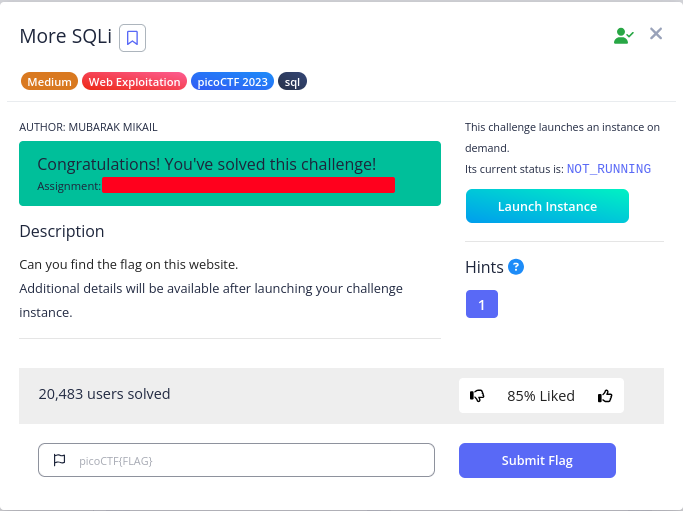This screenshot has height=511, width=683.
Task: Click the flag icon in input
Action: coord(59,460)
